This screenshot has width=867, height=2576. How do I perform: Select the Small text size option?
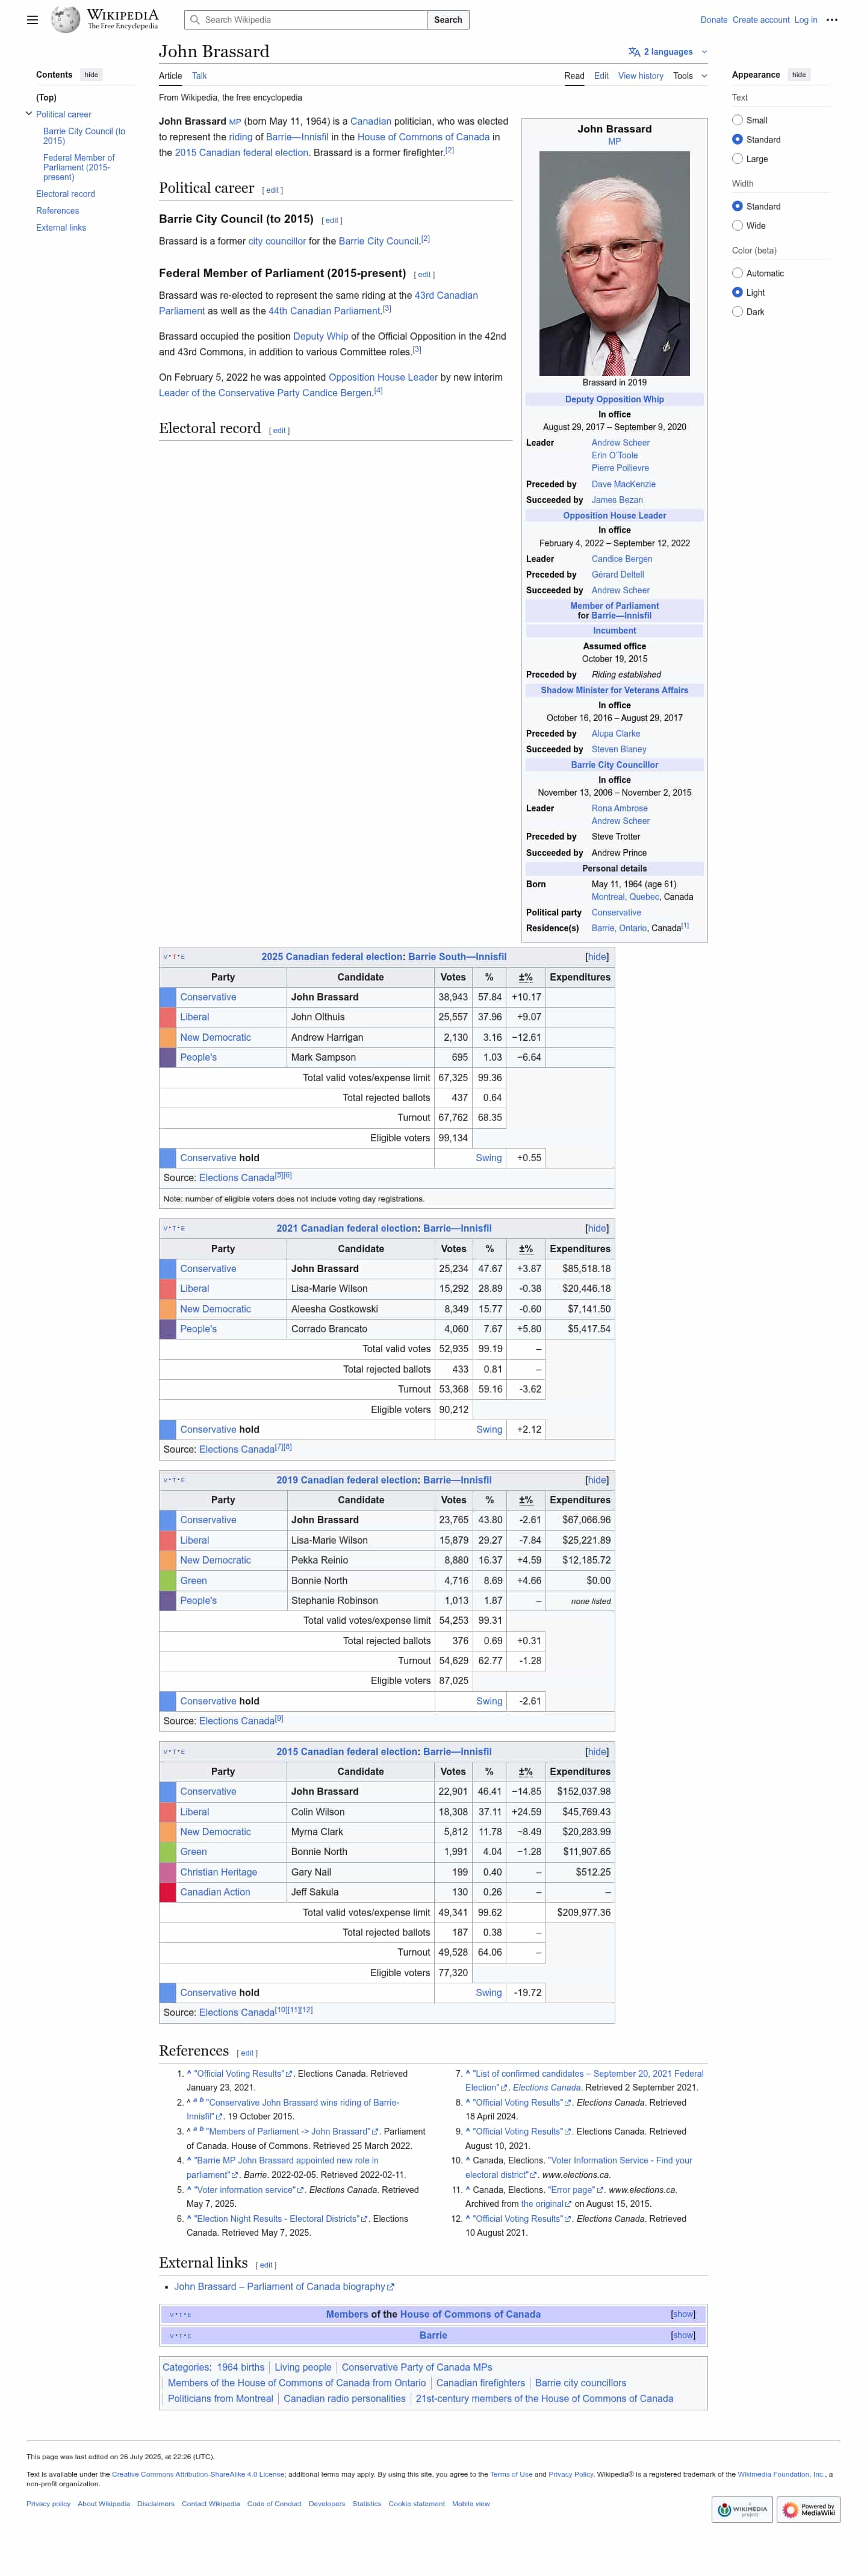[x=737, y=120]
